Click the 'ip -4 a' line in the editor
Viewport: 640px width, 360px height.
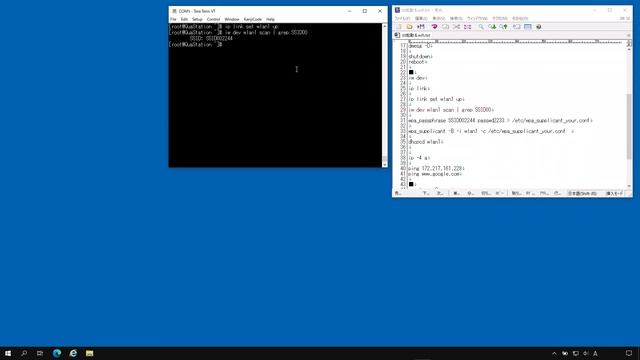pos(419,158)
